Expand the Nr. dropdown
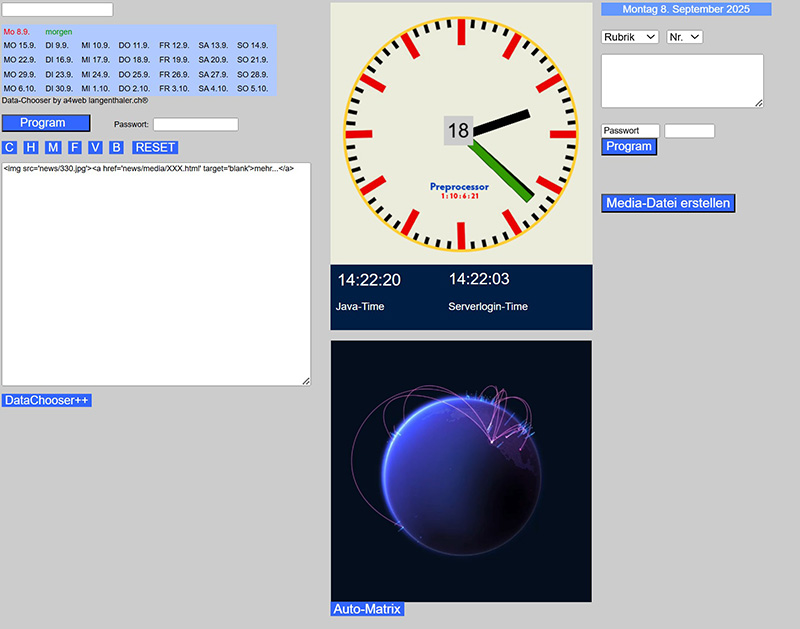 (x=684, y=37)
